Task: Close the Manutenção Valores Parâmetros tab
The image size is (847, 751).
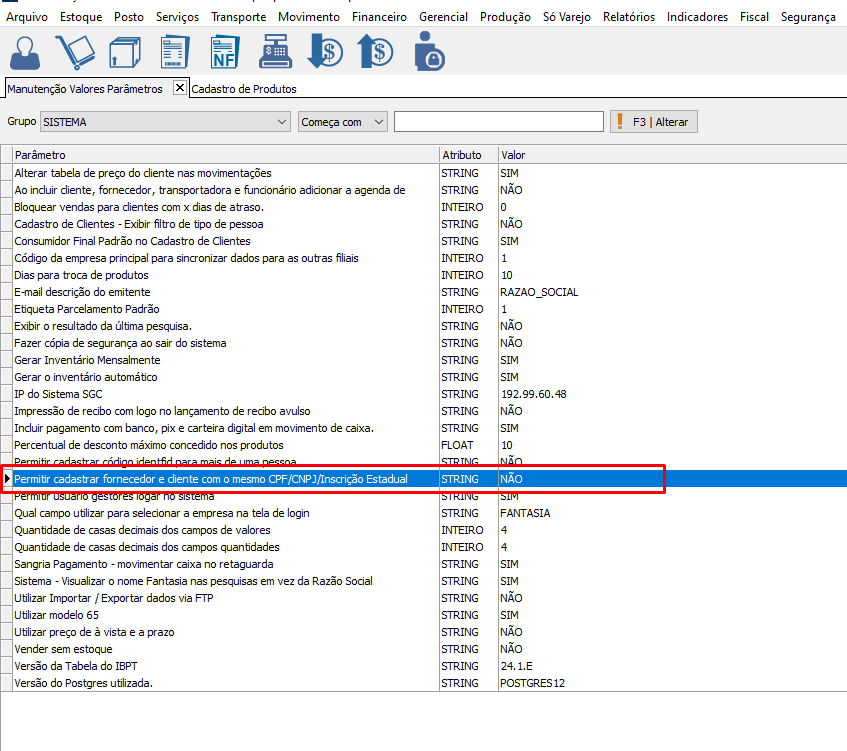Action: point(180,88)
